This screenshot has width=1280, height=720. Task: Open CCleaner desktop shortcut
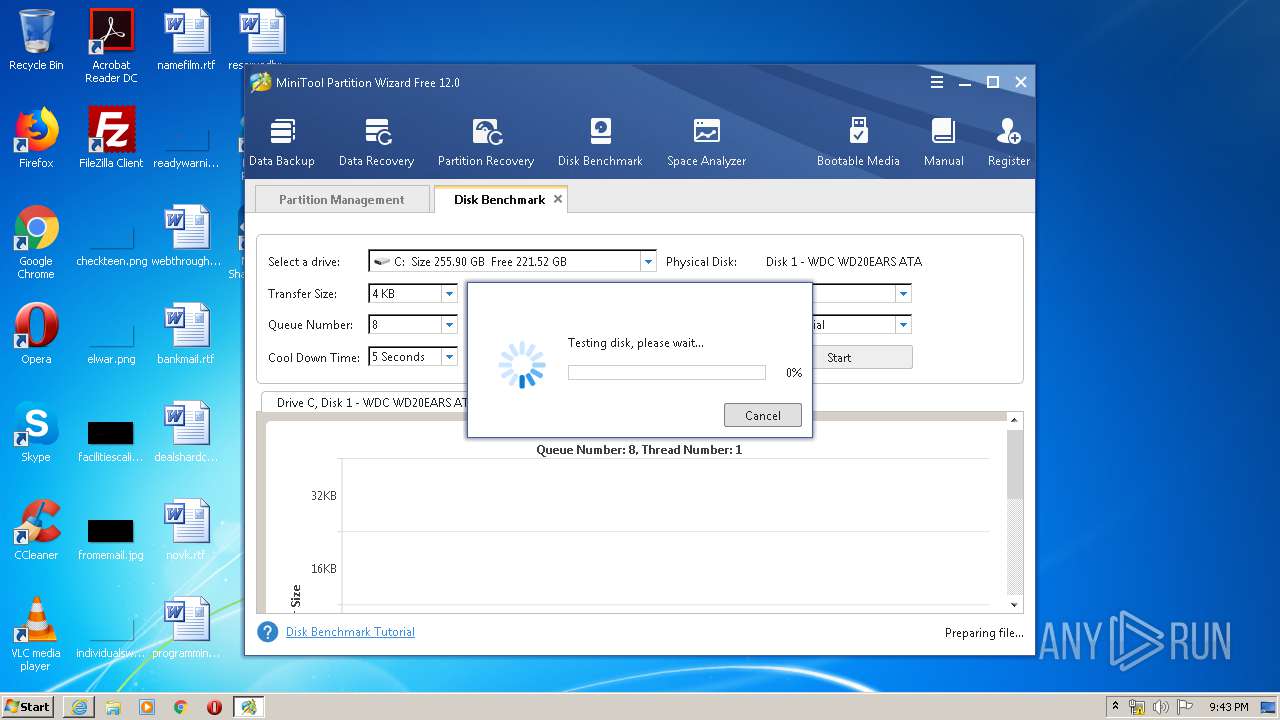36,530
